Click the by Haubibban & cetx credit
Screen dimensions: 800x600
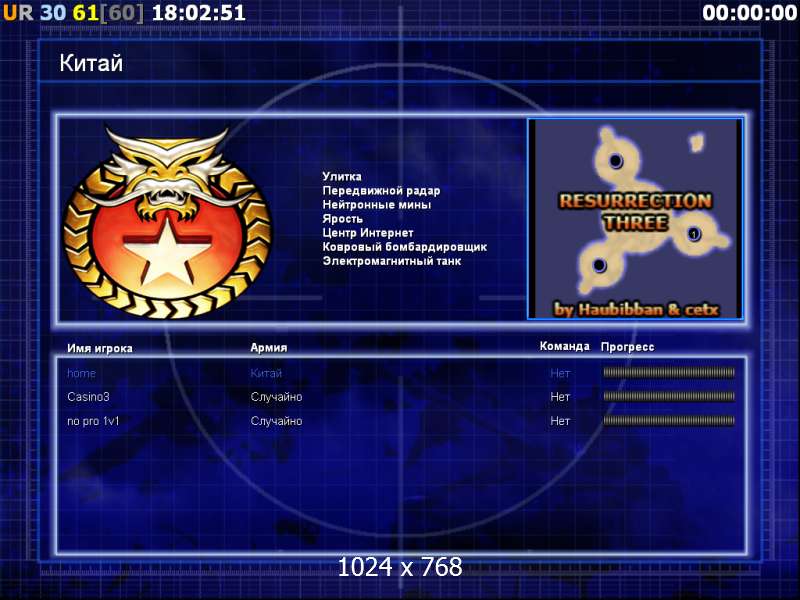click(637, 309)
